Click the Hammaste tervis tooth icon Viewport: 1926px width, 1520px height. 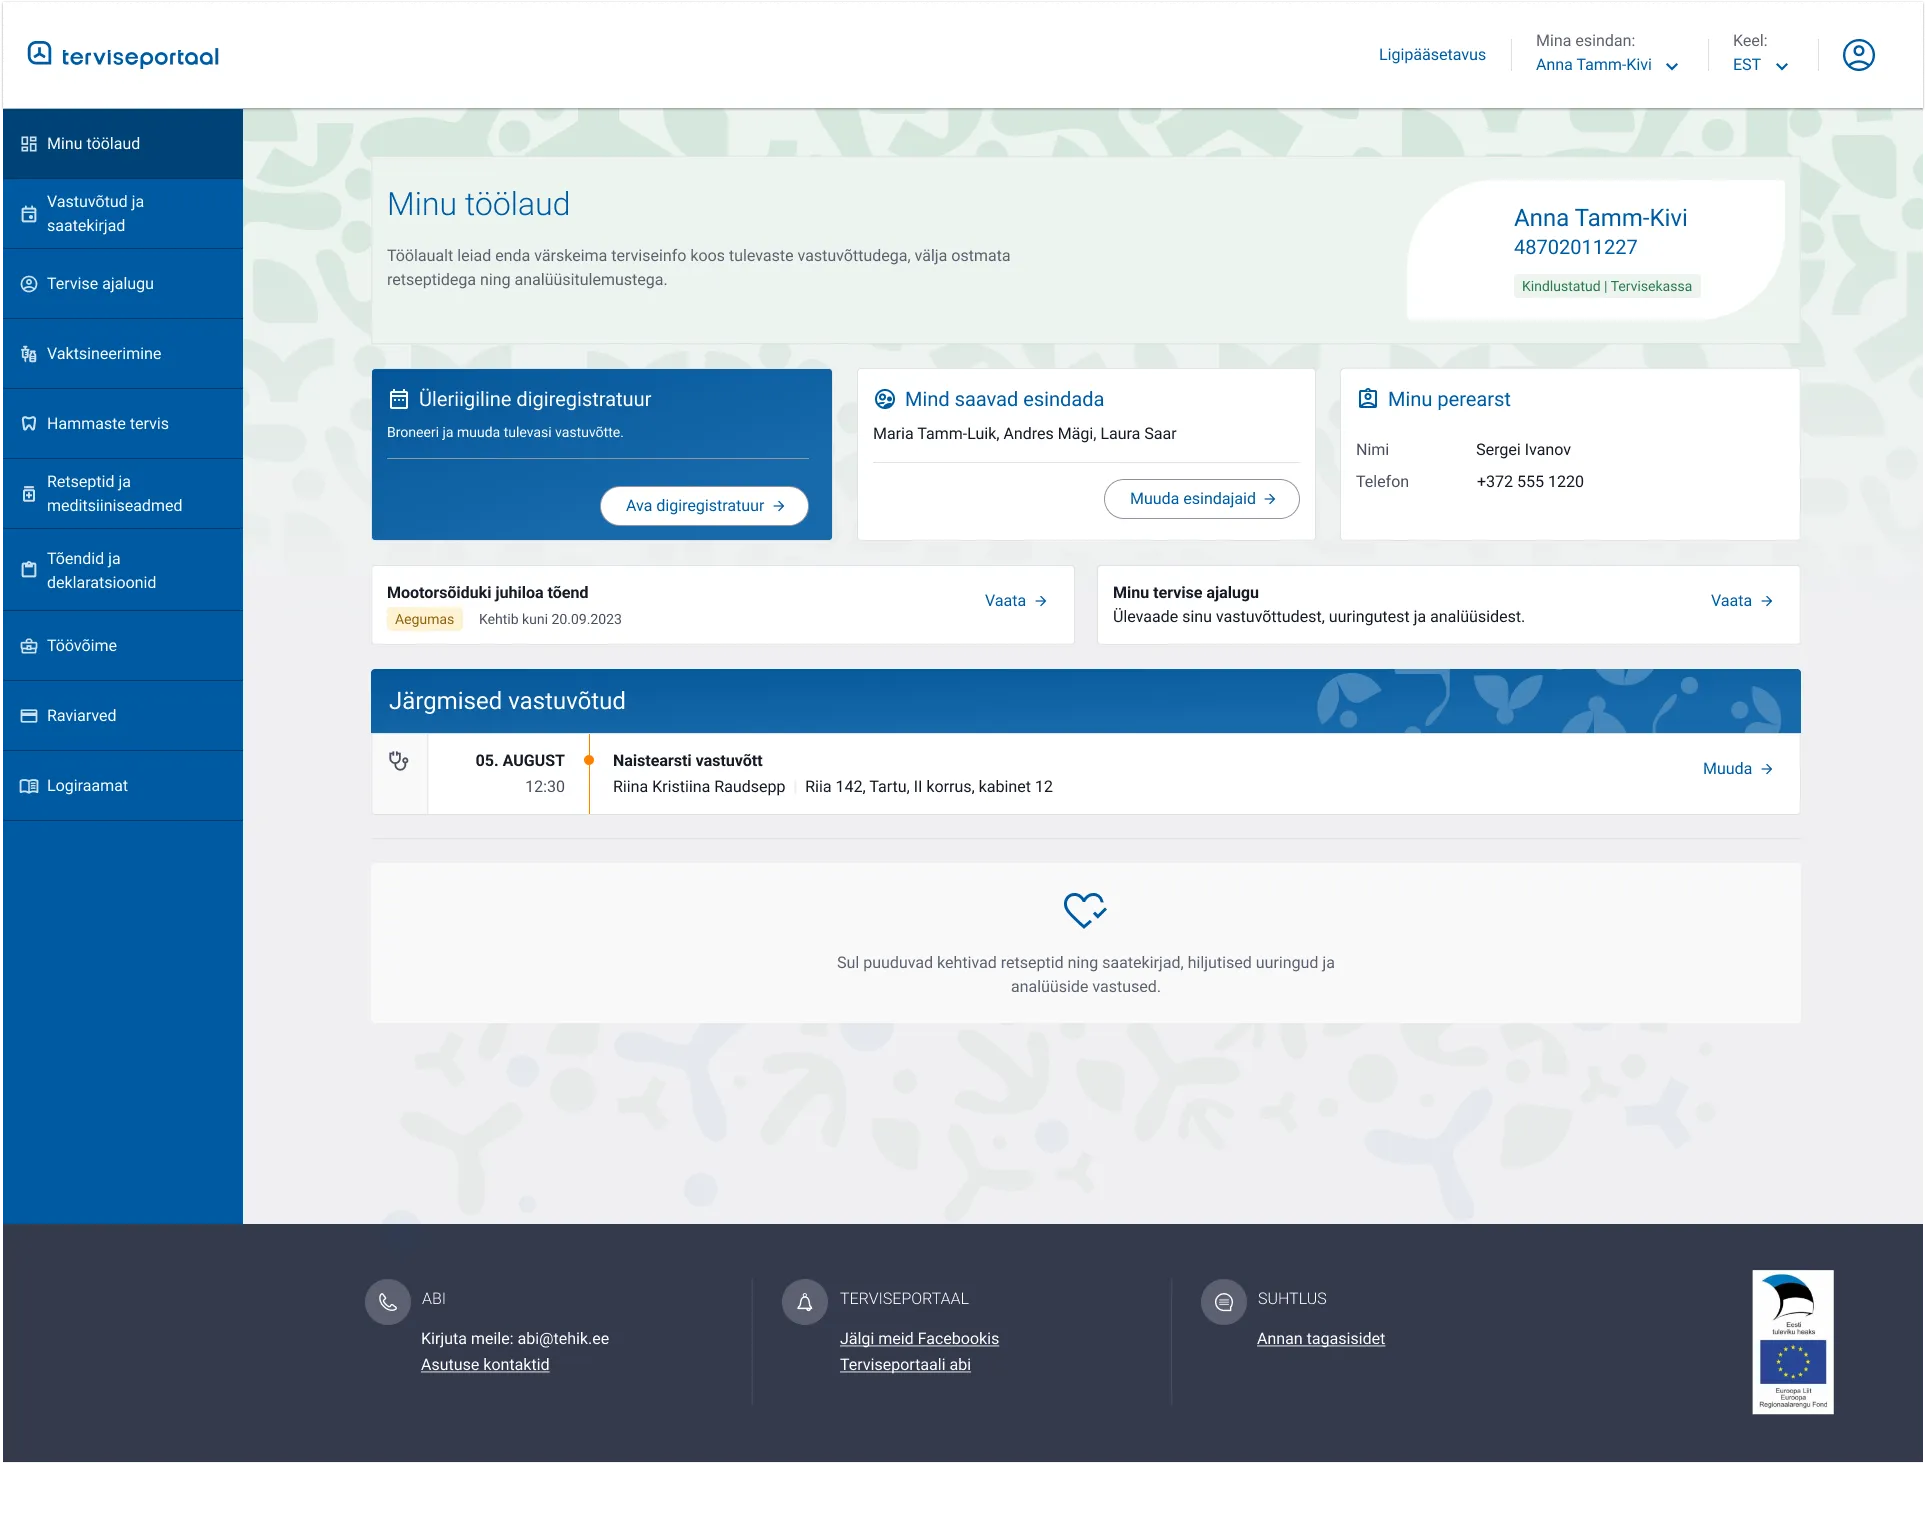click(29, 424)
